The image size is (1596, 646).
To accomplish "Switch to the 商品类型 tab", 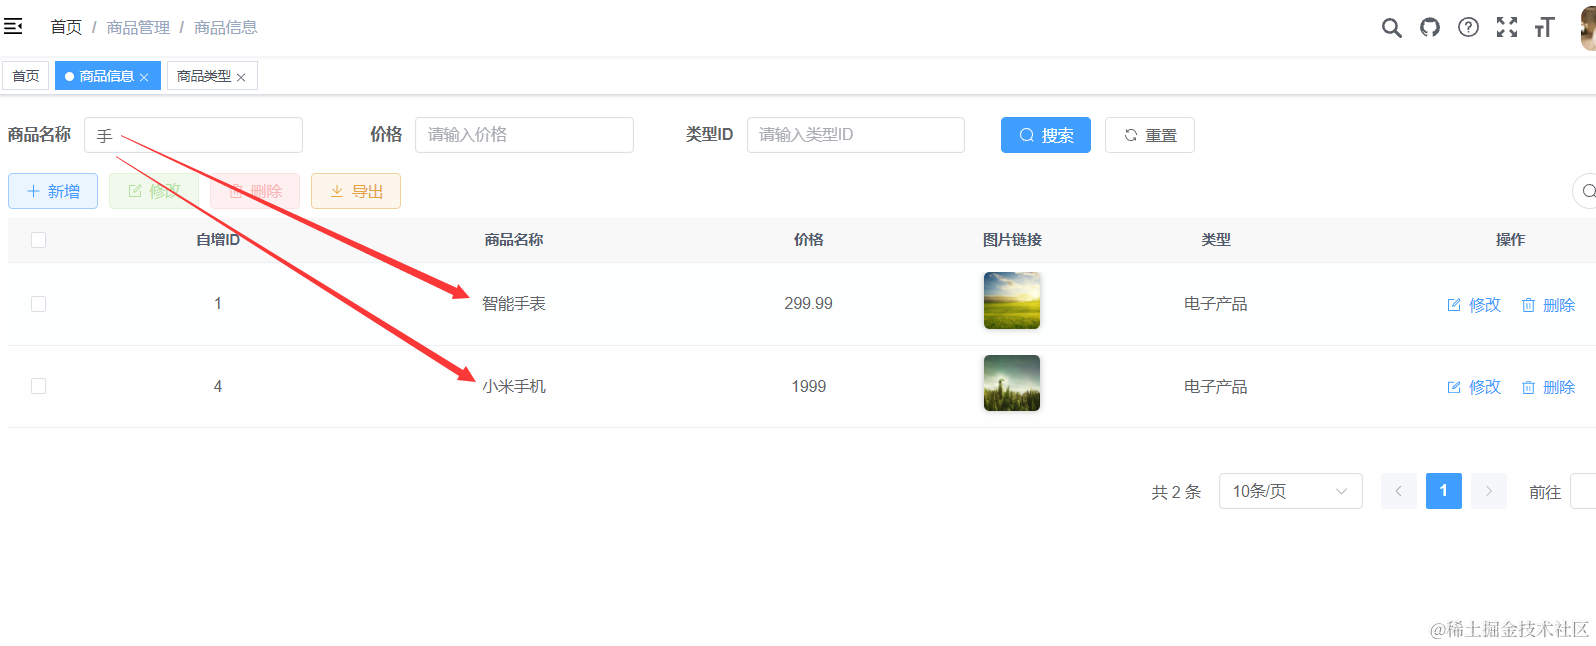I will [203, 76].
